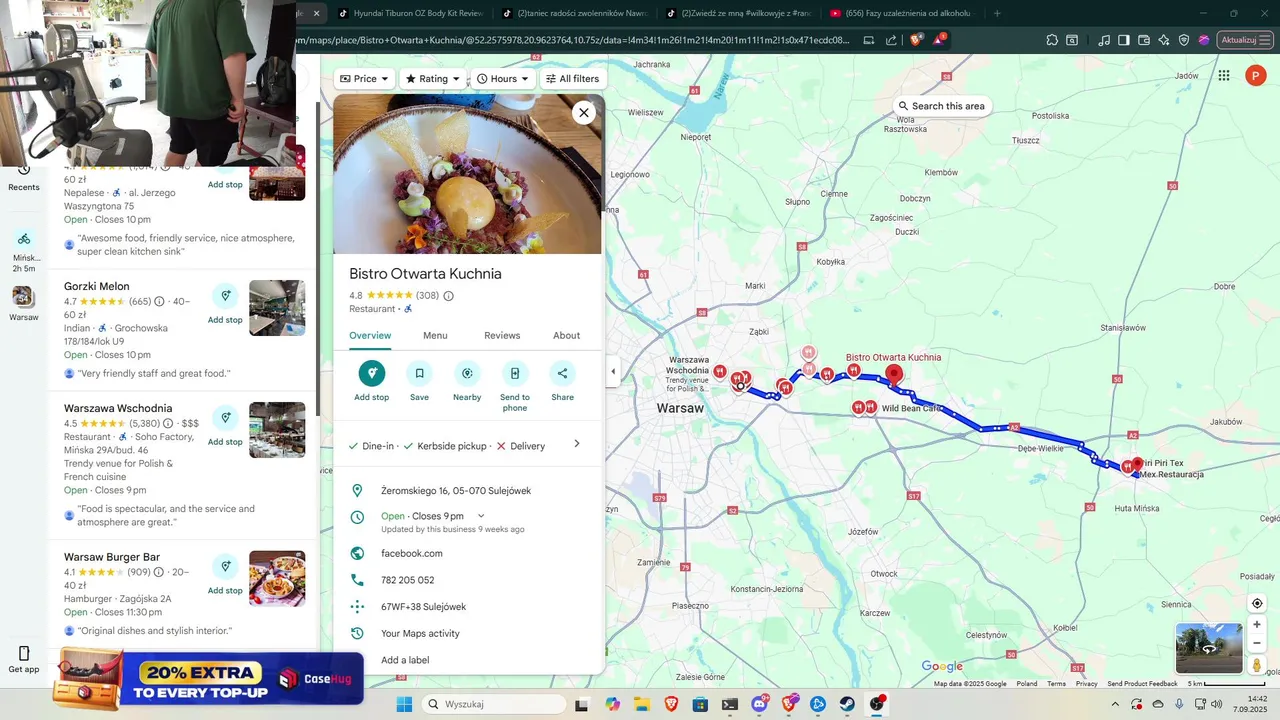Show your location on the map
Viewport: 1280px width, 720px height.
point(1257,603)
